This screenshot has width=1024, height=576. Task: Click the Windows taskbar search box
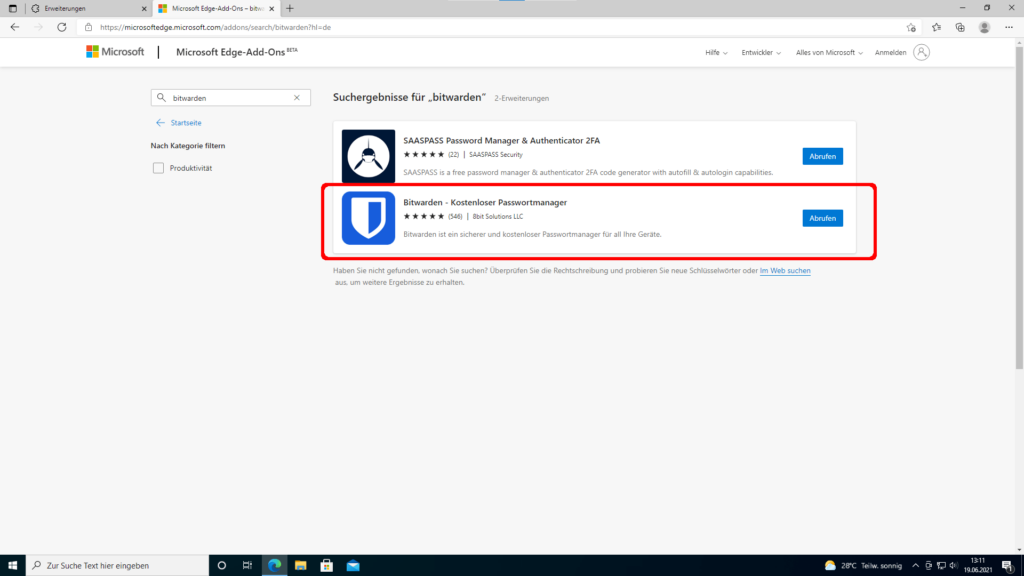point(118,566)
